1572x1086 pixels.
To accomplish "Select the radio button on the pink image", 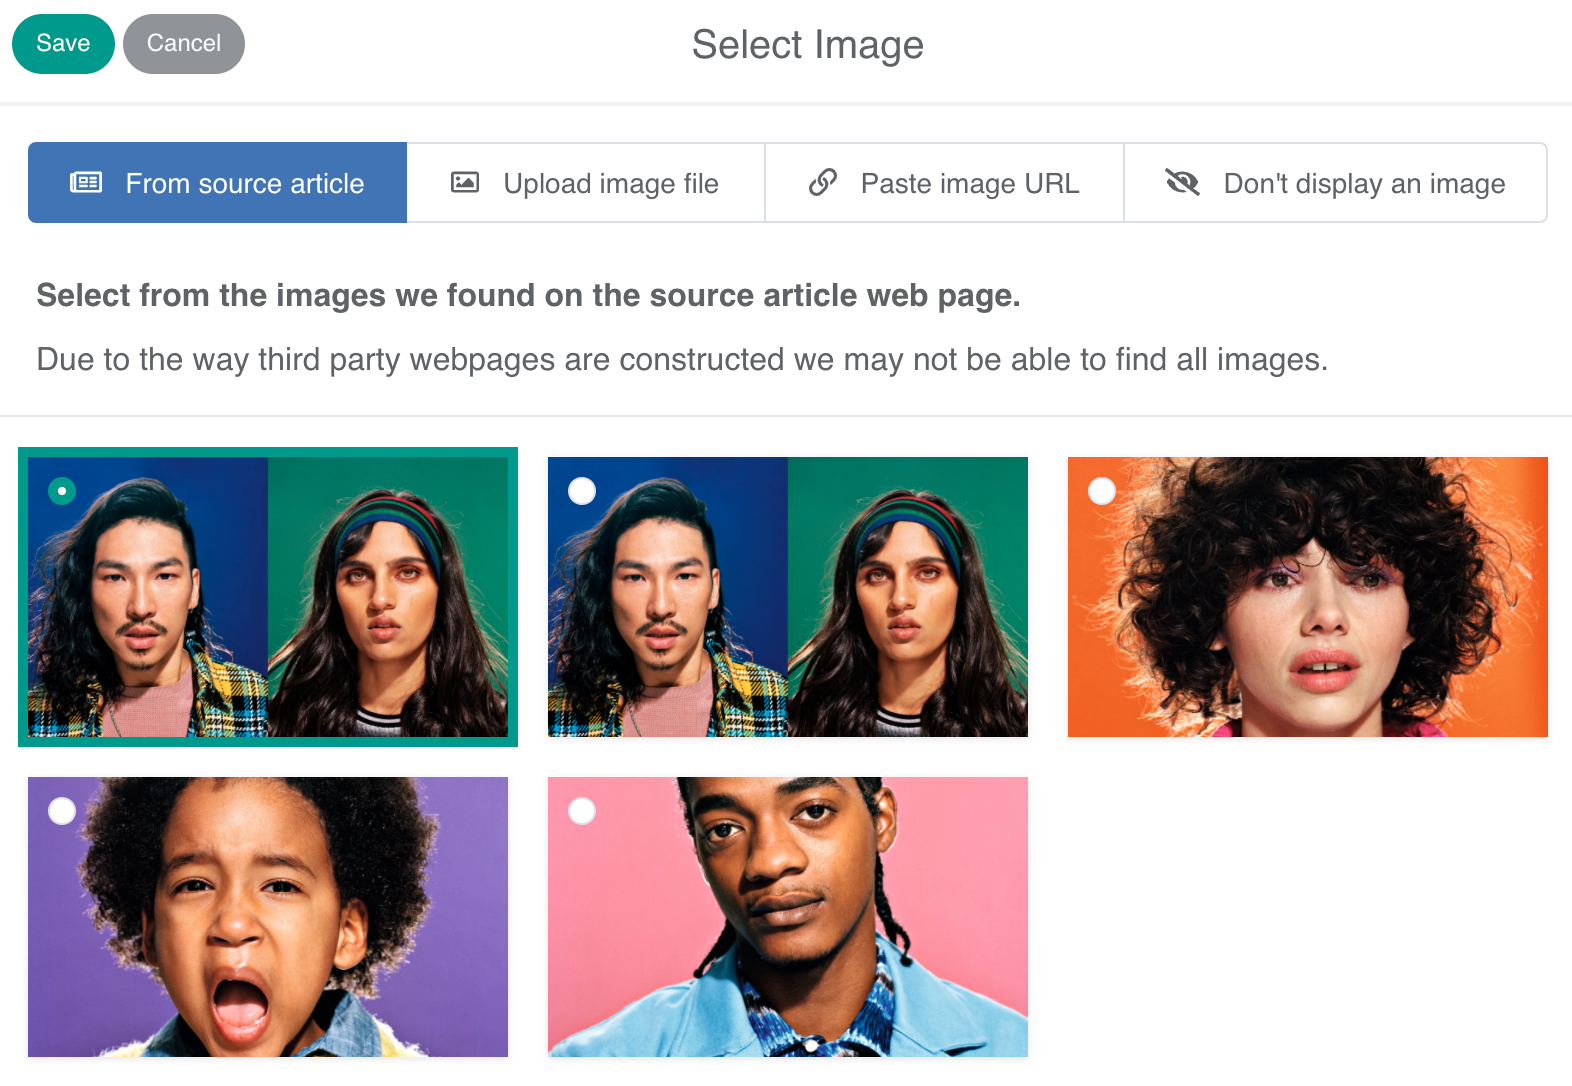I will click(x=582, y=811).
